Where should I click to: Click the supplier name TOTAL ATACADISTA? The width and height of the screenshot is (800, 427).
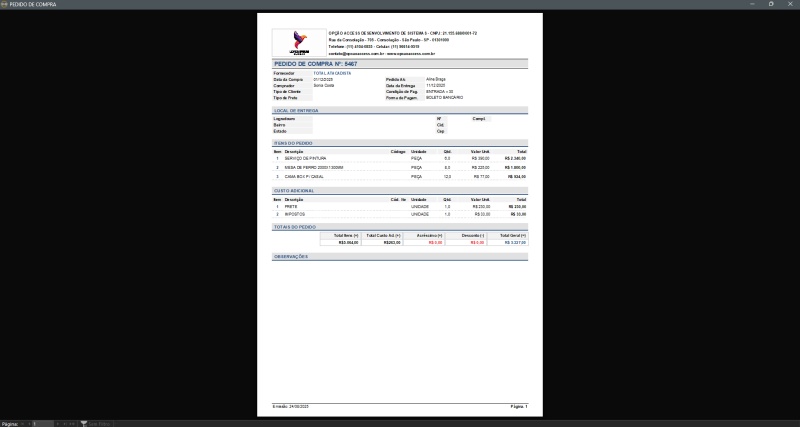329,73
